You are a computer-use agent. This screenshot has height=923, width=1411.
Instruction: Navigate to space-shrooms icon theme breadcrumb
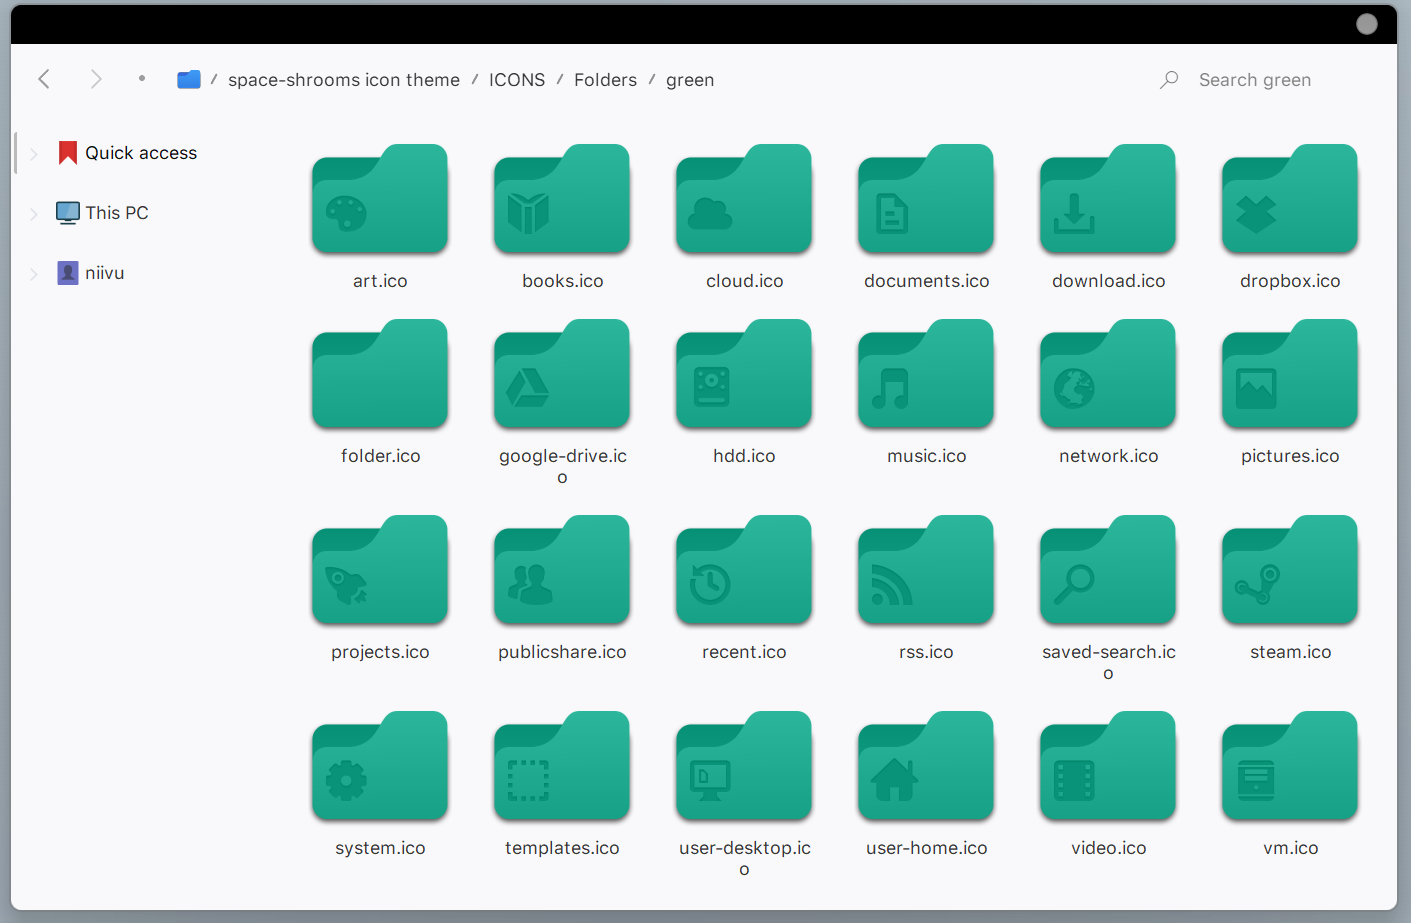344,80
